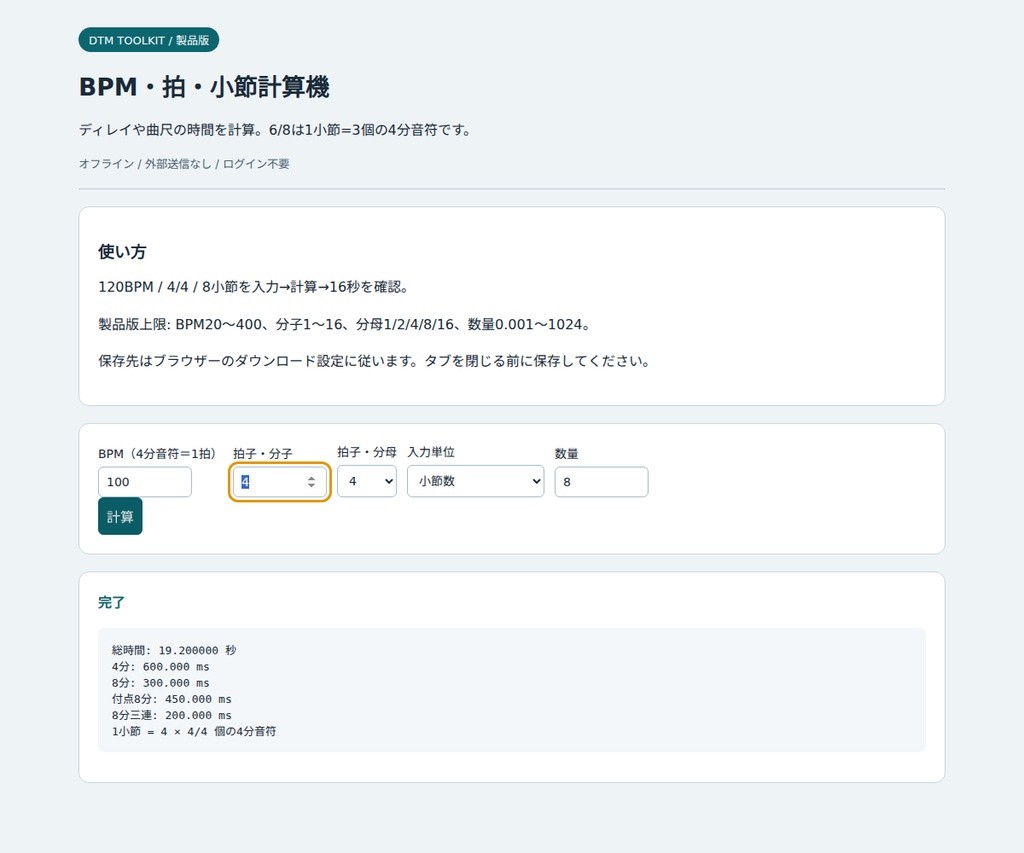Open the 拍子・分母 dropdown
Screen dimensions: 1024x853
point(367,481)
